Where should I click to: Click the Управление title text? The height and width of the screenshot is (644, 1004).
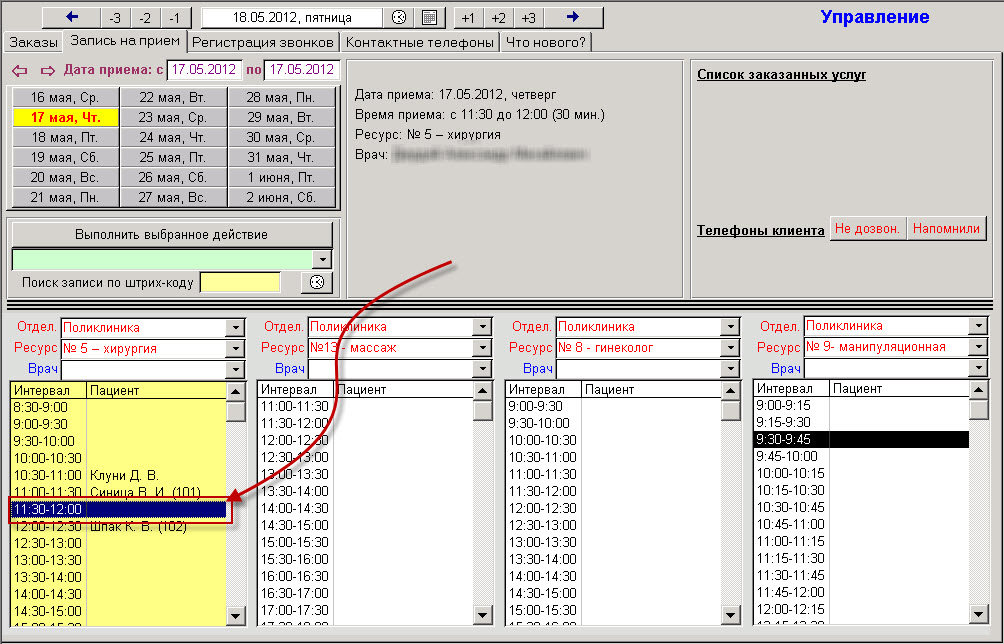[x=875, y=17]
